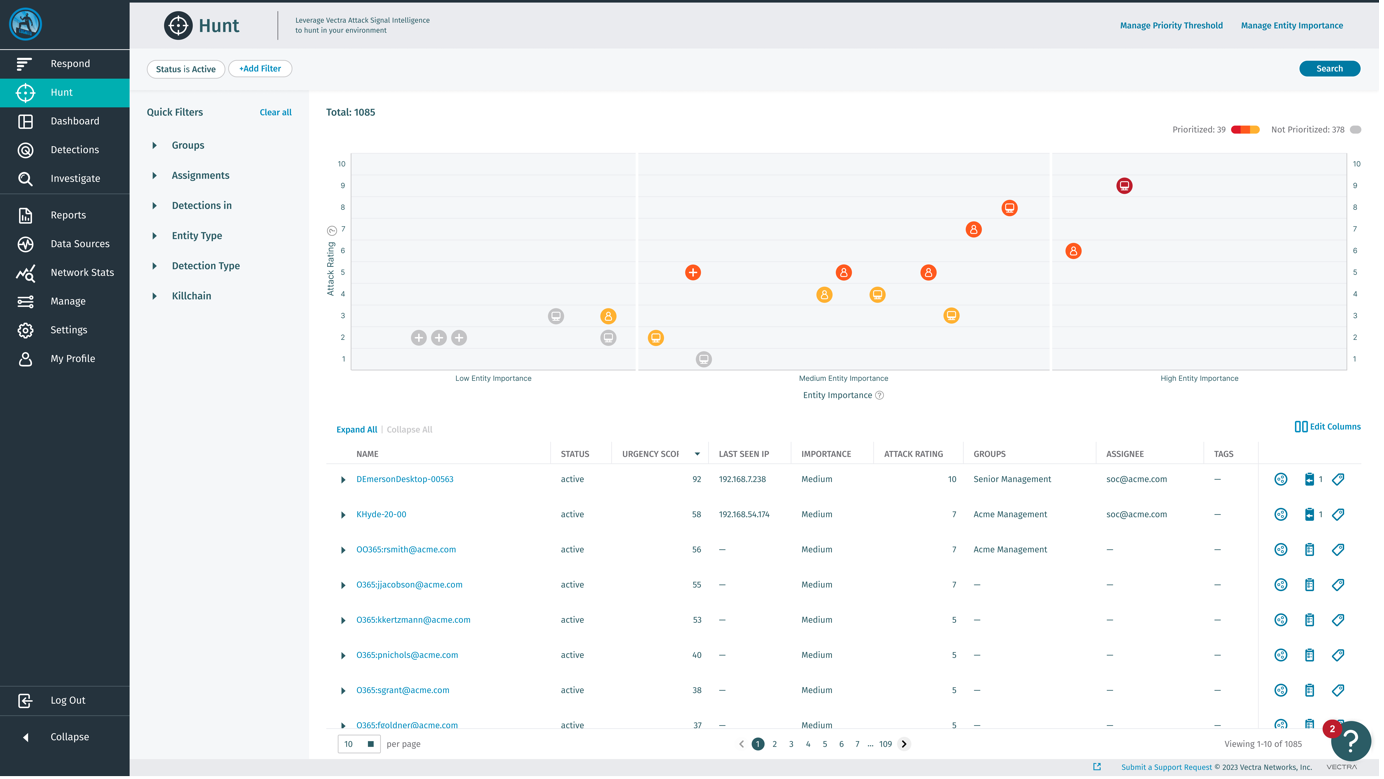Click the red host marker at attack rating 9
This screenshot has height=779, width=1384.
(x=1124, y=185)
